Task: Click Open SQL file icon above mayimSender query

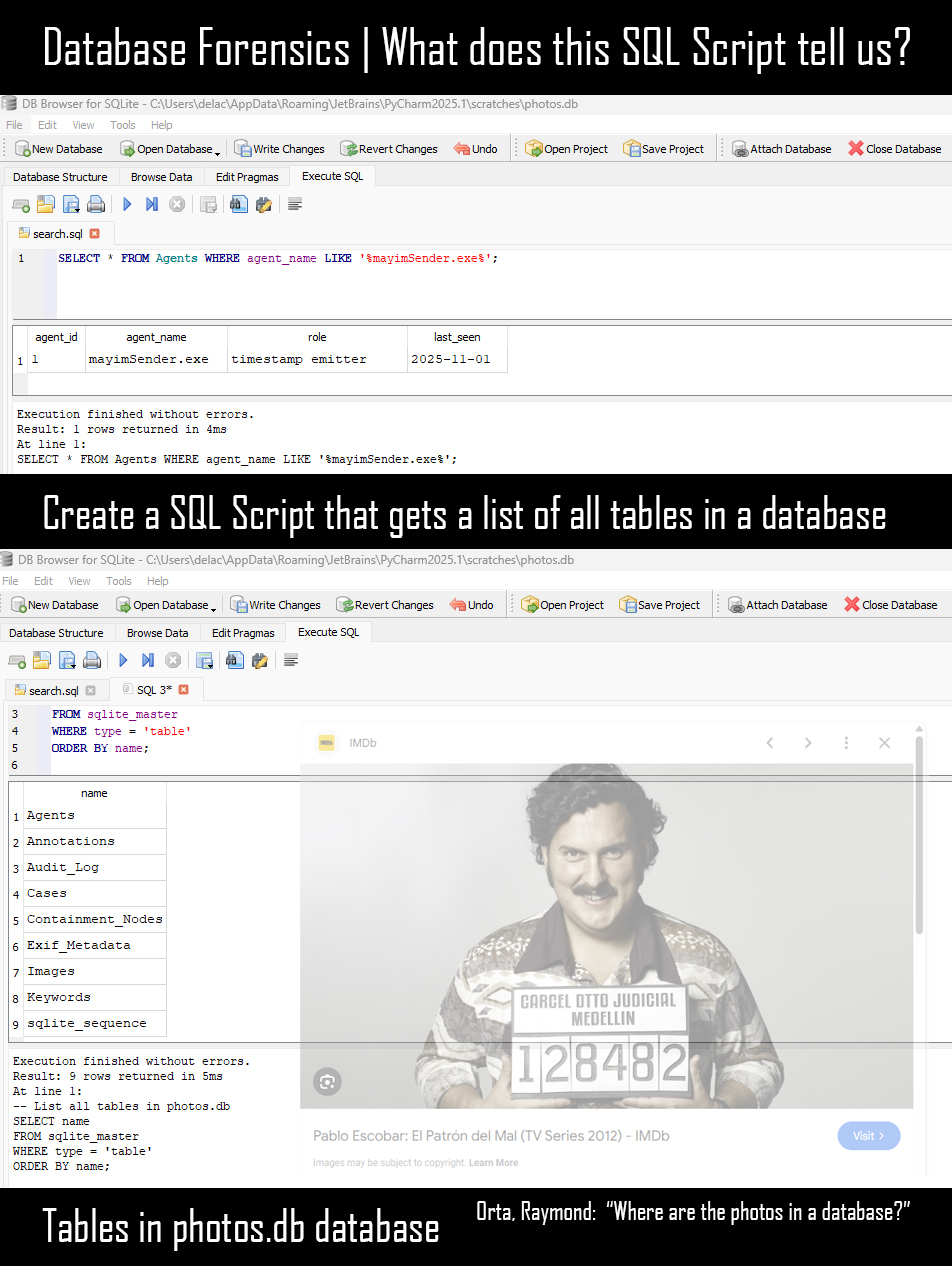Action: (45, 204)
